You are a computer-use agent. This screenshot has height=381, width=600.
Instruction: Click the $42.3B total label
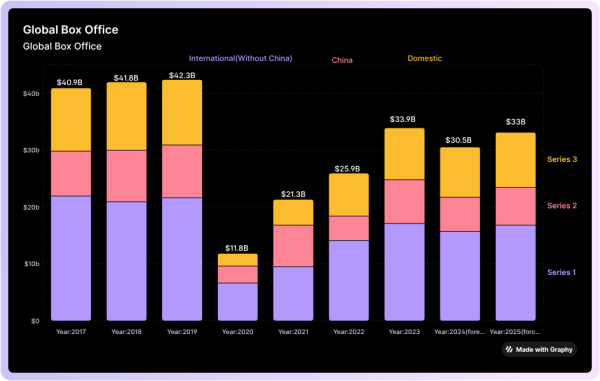pyautogui.click(x=182, y=75)
